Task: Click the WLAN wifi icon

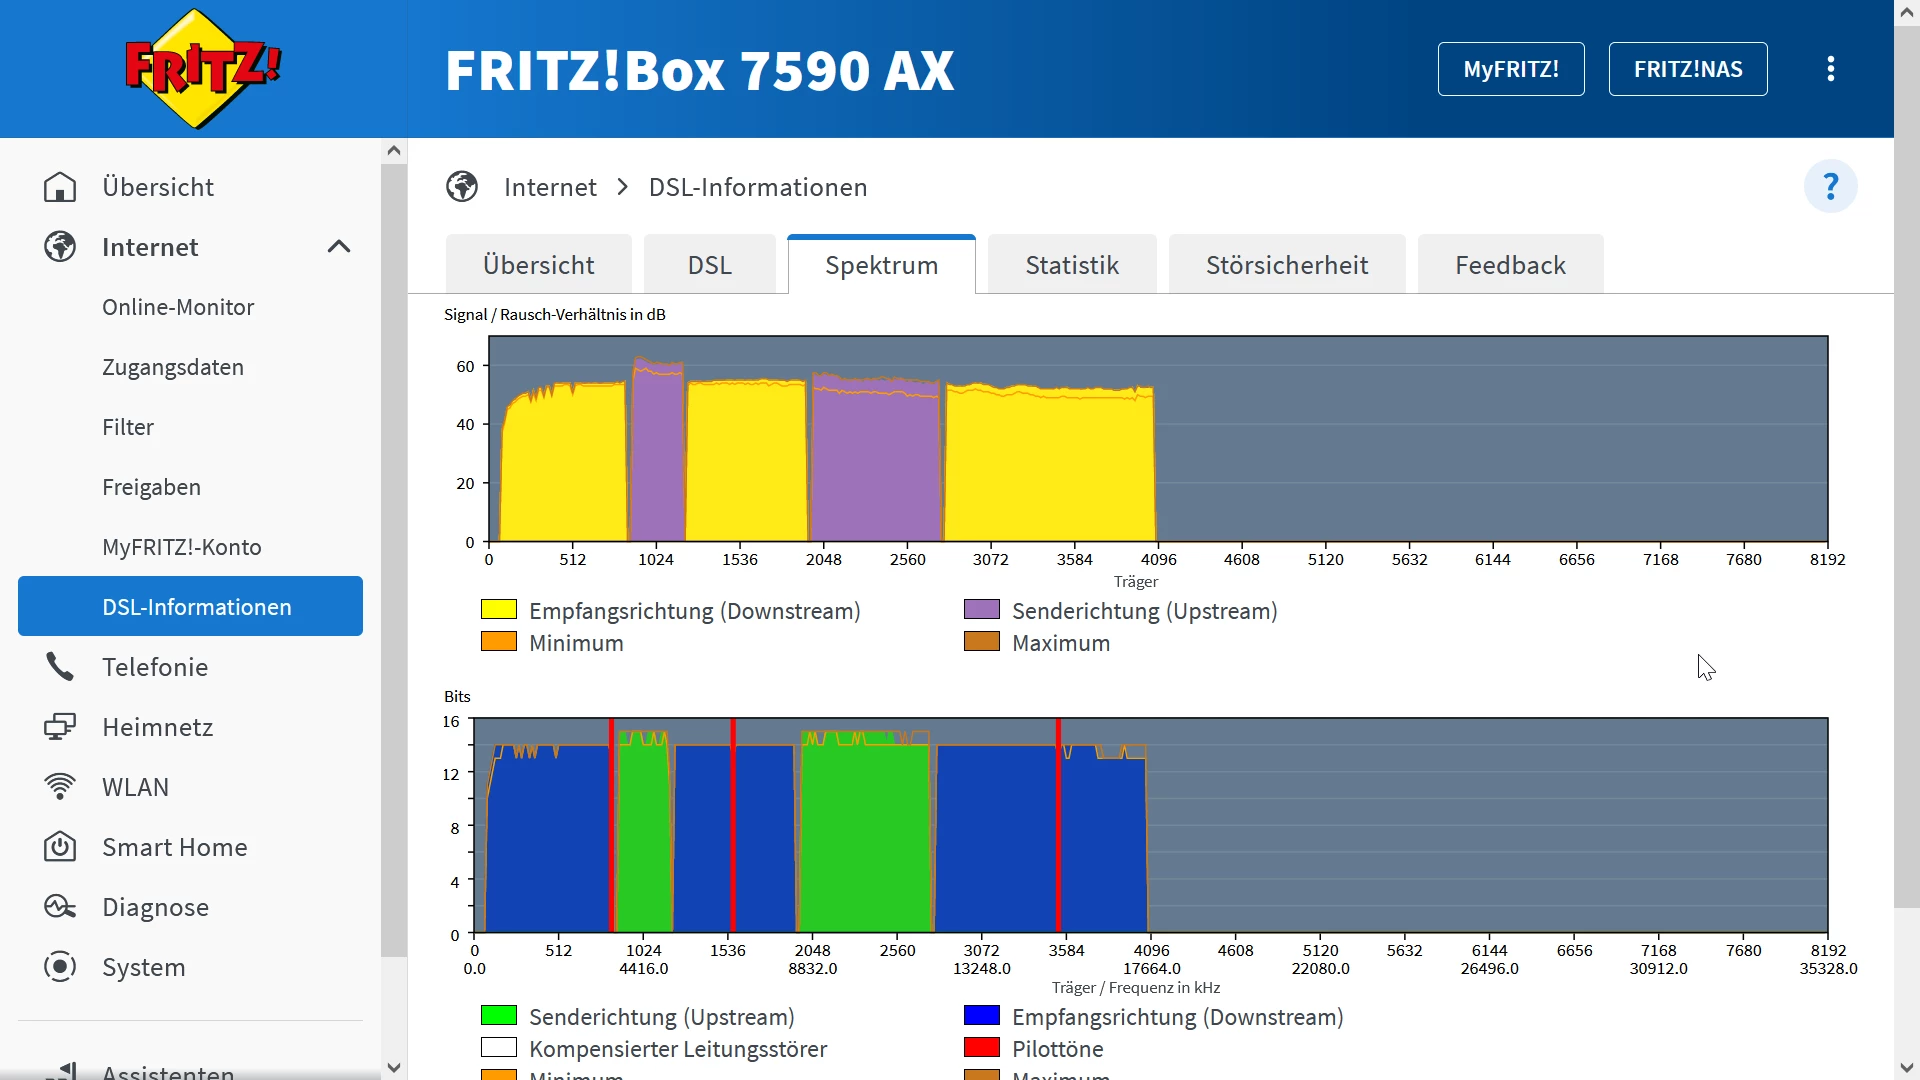Action: pos(60,787)
